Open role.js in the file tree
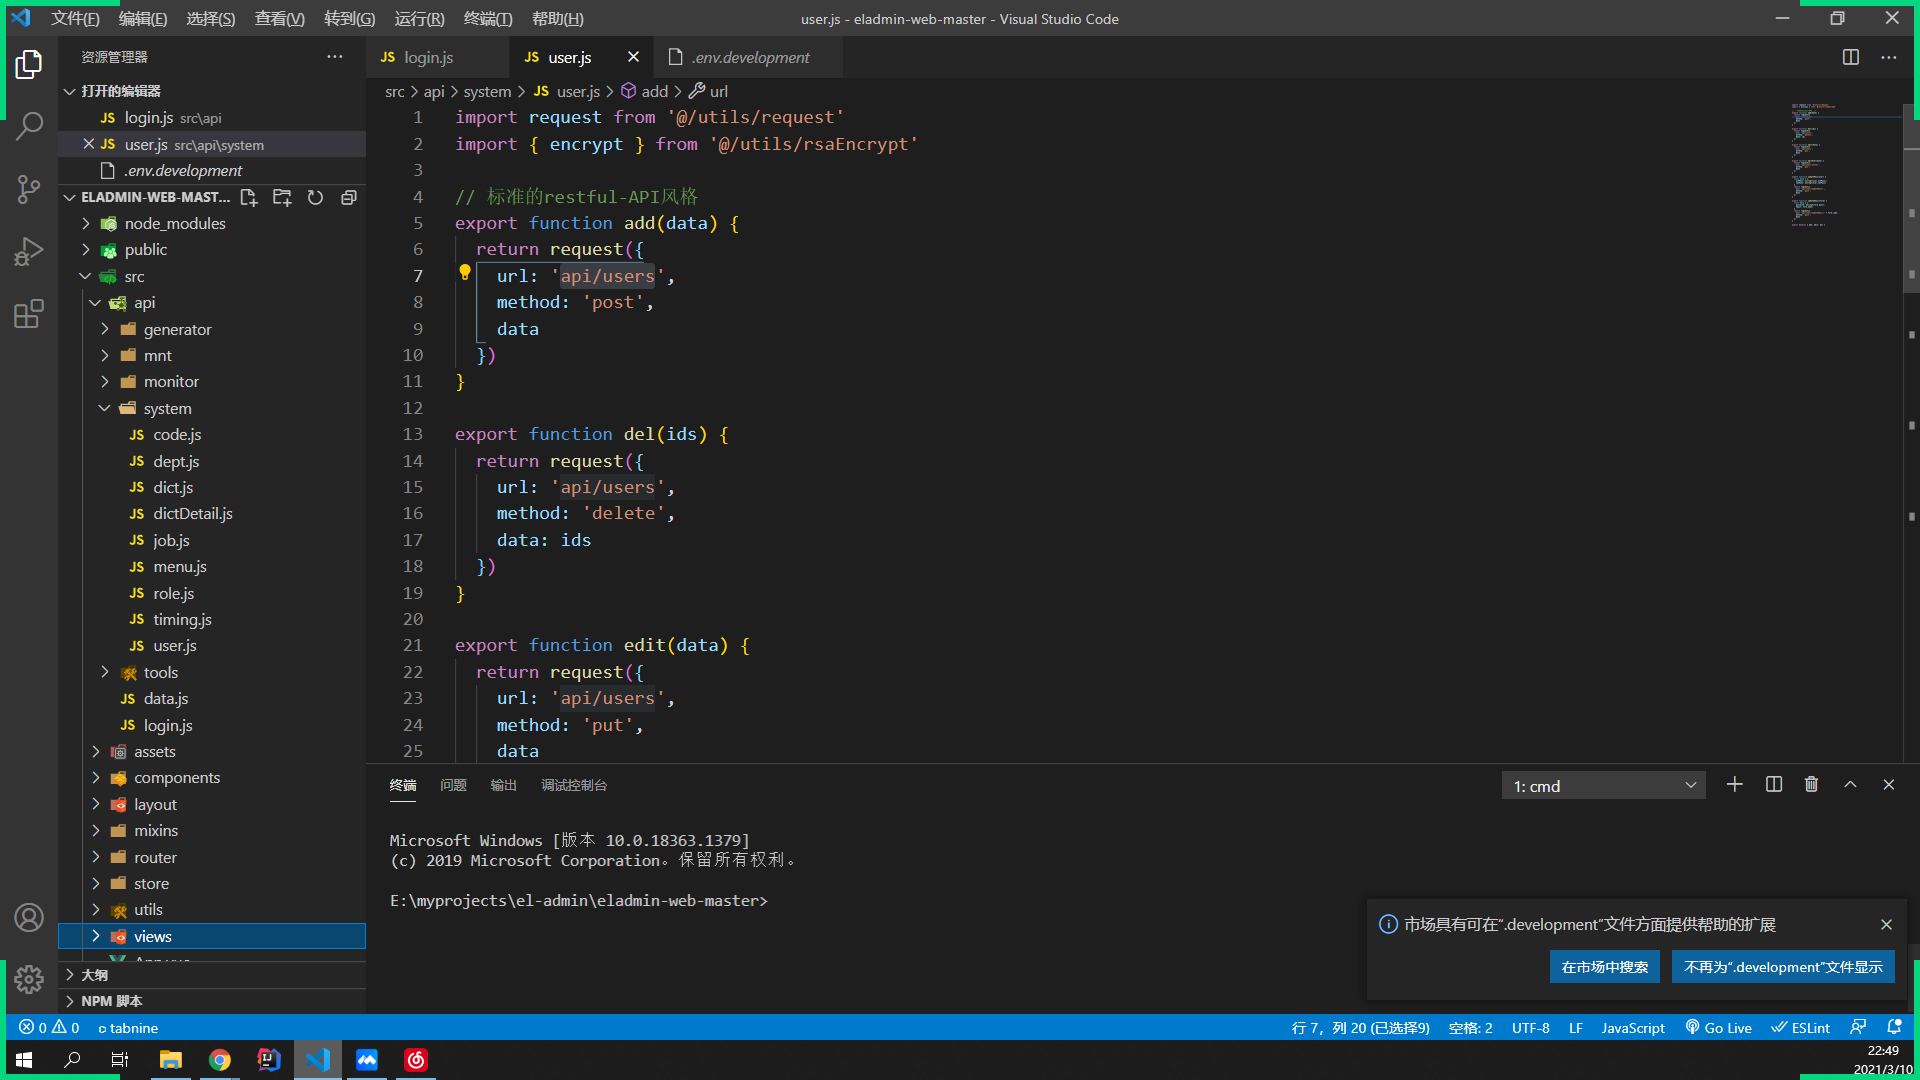 173,594
